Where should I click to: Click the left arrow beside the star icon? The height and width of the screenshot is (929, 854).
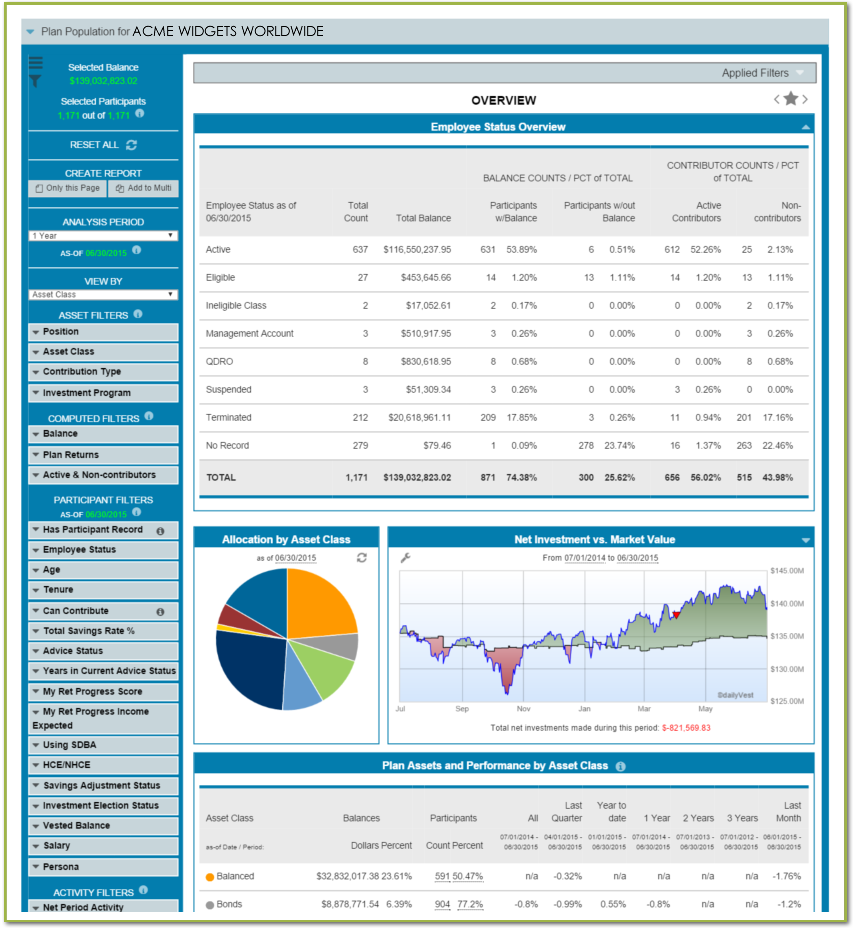776,99
